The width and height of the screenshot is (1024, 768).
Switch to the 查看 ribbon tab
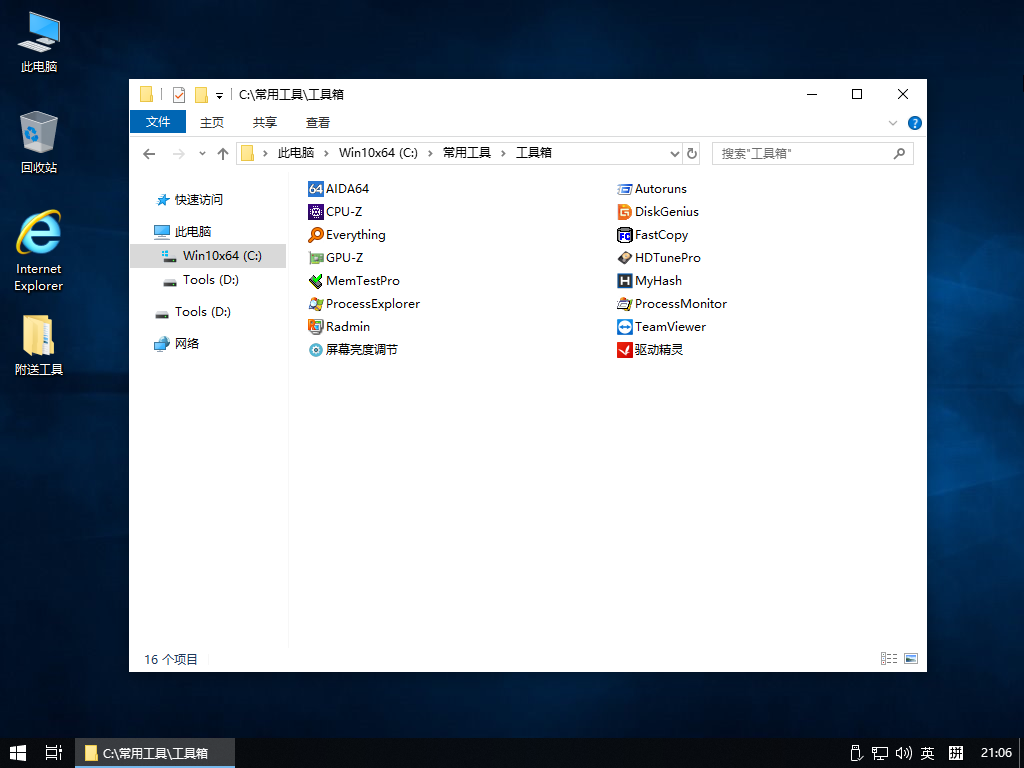[x=317, y=122]
